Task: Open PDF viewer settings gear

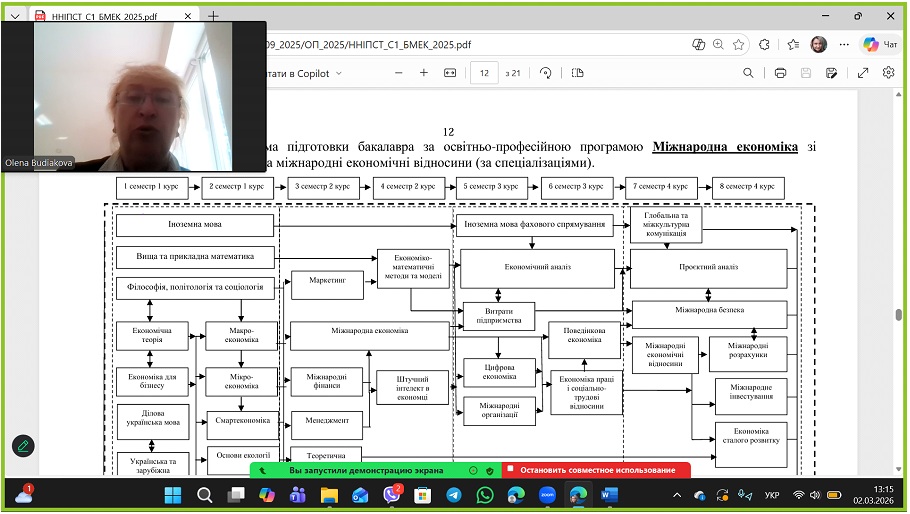Action: click(888, 73)
